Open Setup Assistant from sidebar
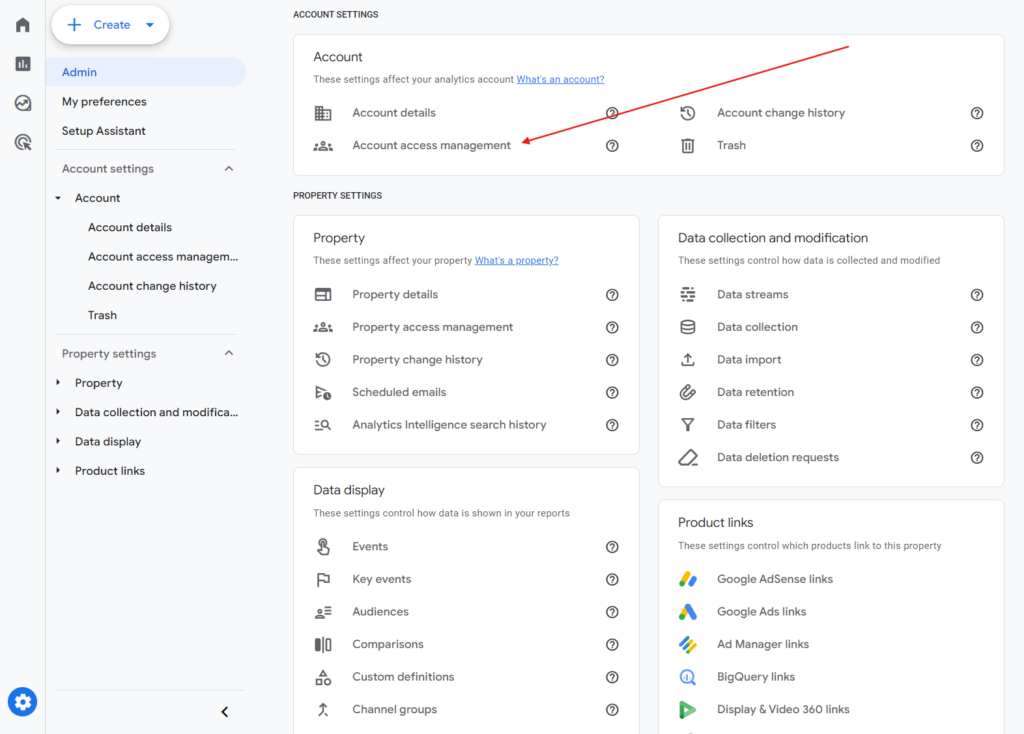 click(104, 131)
